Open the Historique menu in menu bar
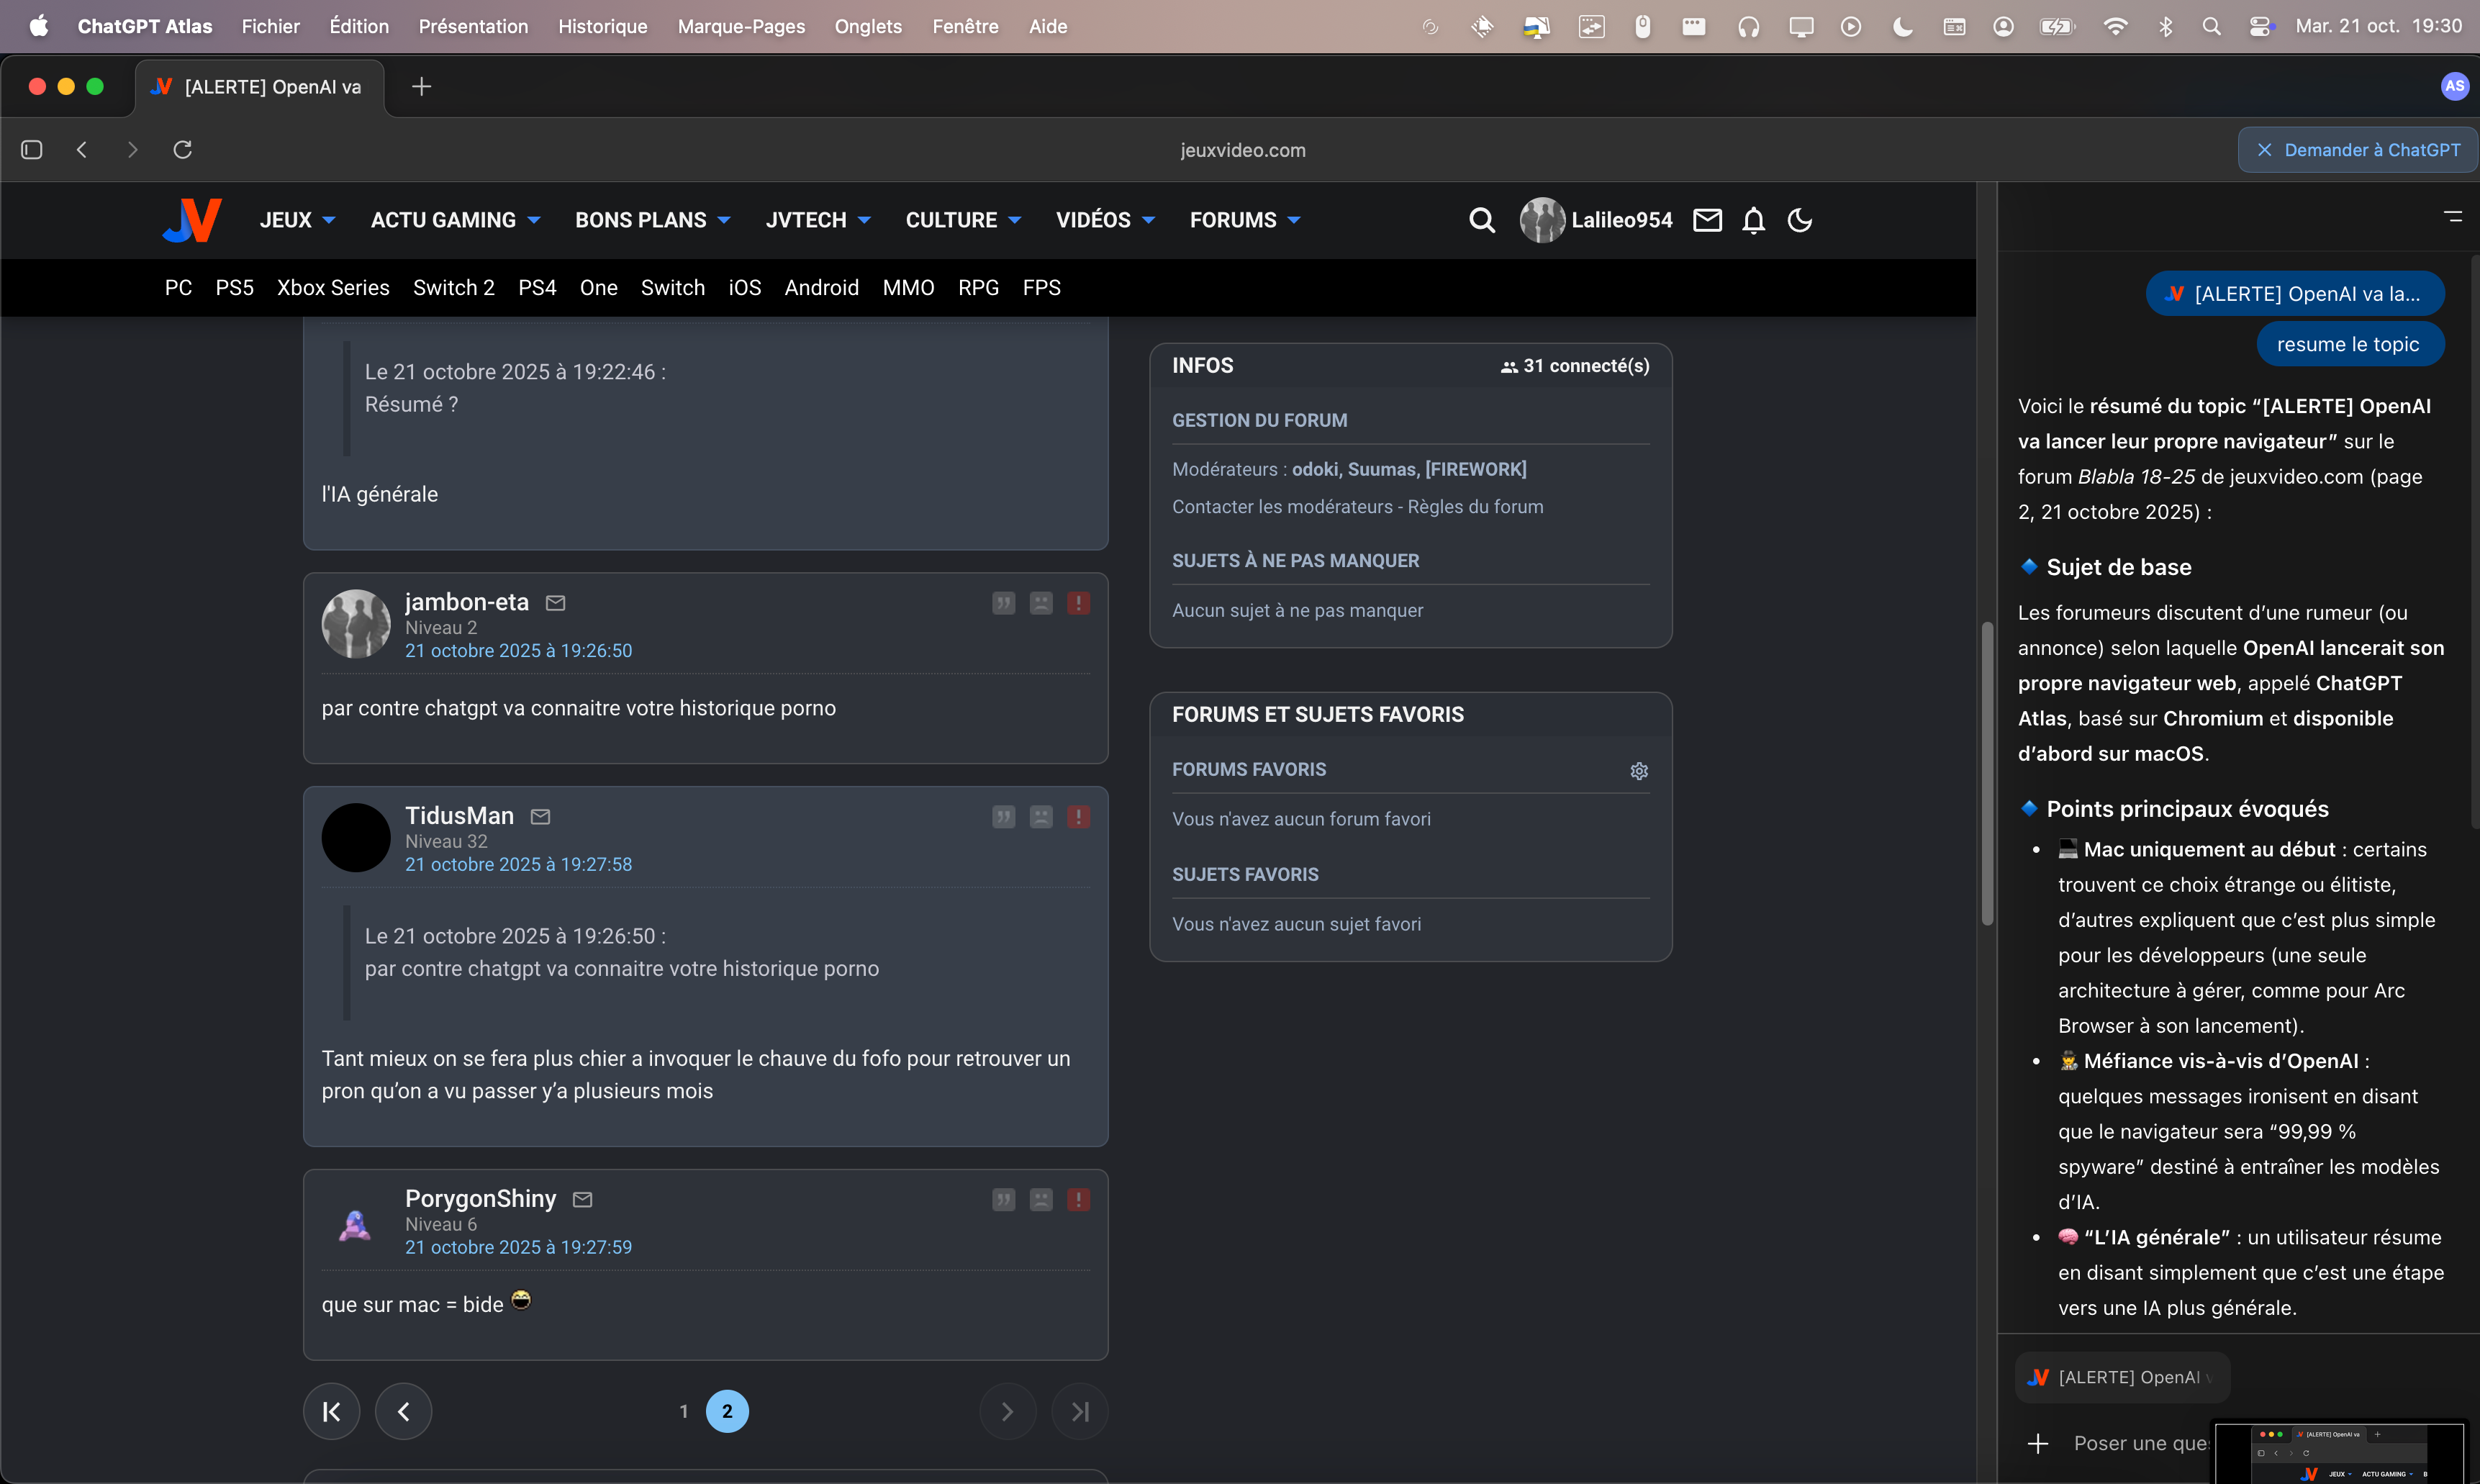The height and width of the screenshot is (1484, 2480). pos(602,27)
